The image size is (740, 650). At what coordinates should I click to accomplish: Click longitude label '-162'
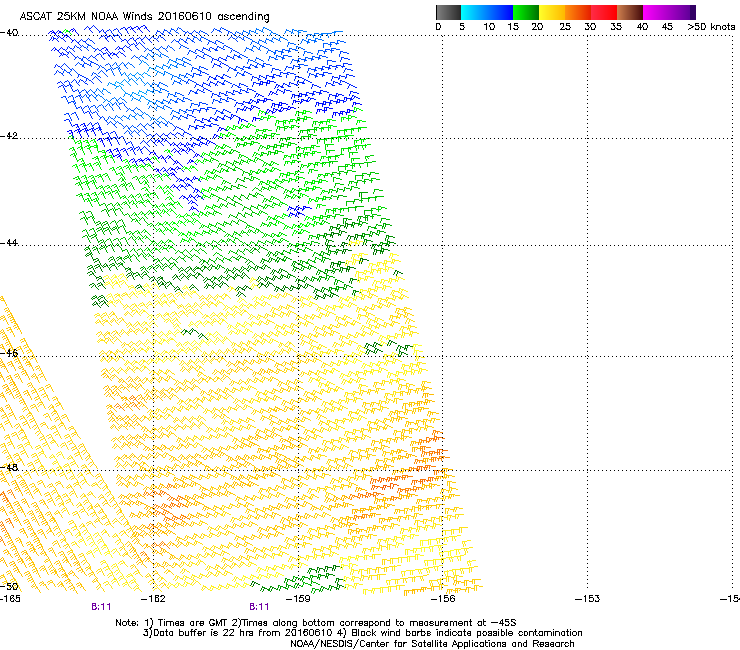pyautogui.click(x=153, y=599)
